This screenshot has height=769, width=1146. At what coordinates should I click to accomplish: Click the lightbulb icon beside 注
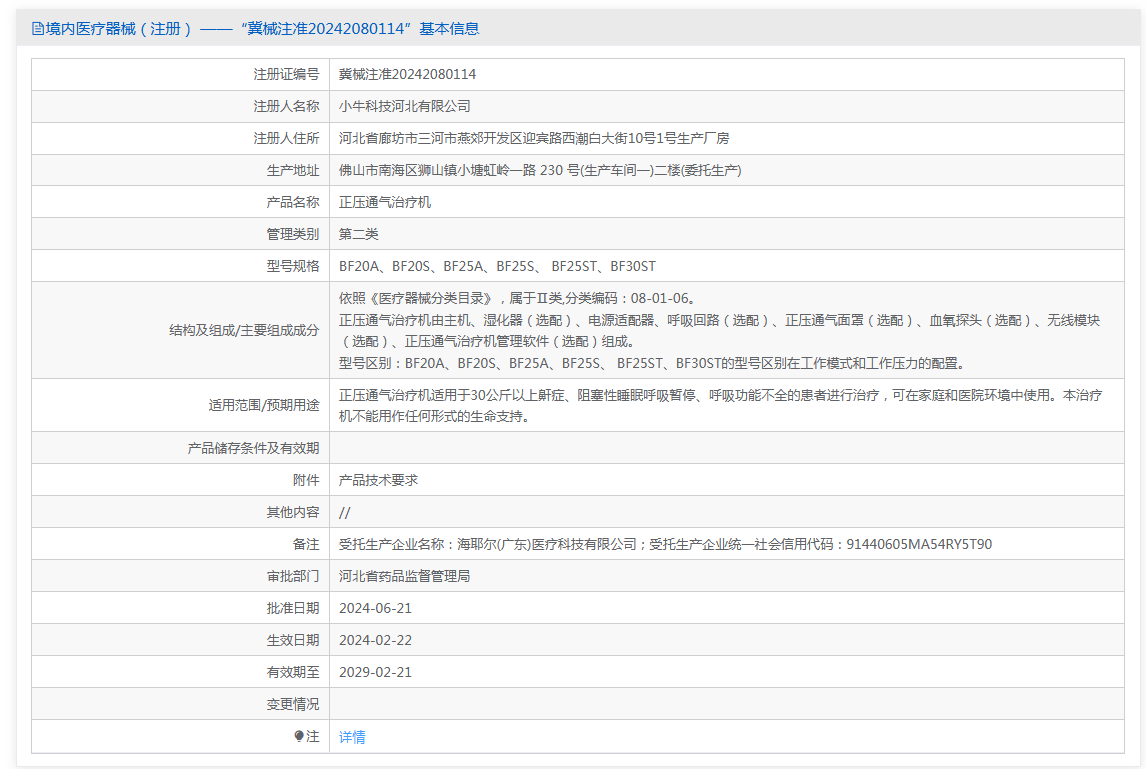coord(299,736)
